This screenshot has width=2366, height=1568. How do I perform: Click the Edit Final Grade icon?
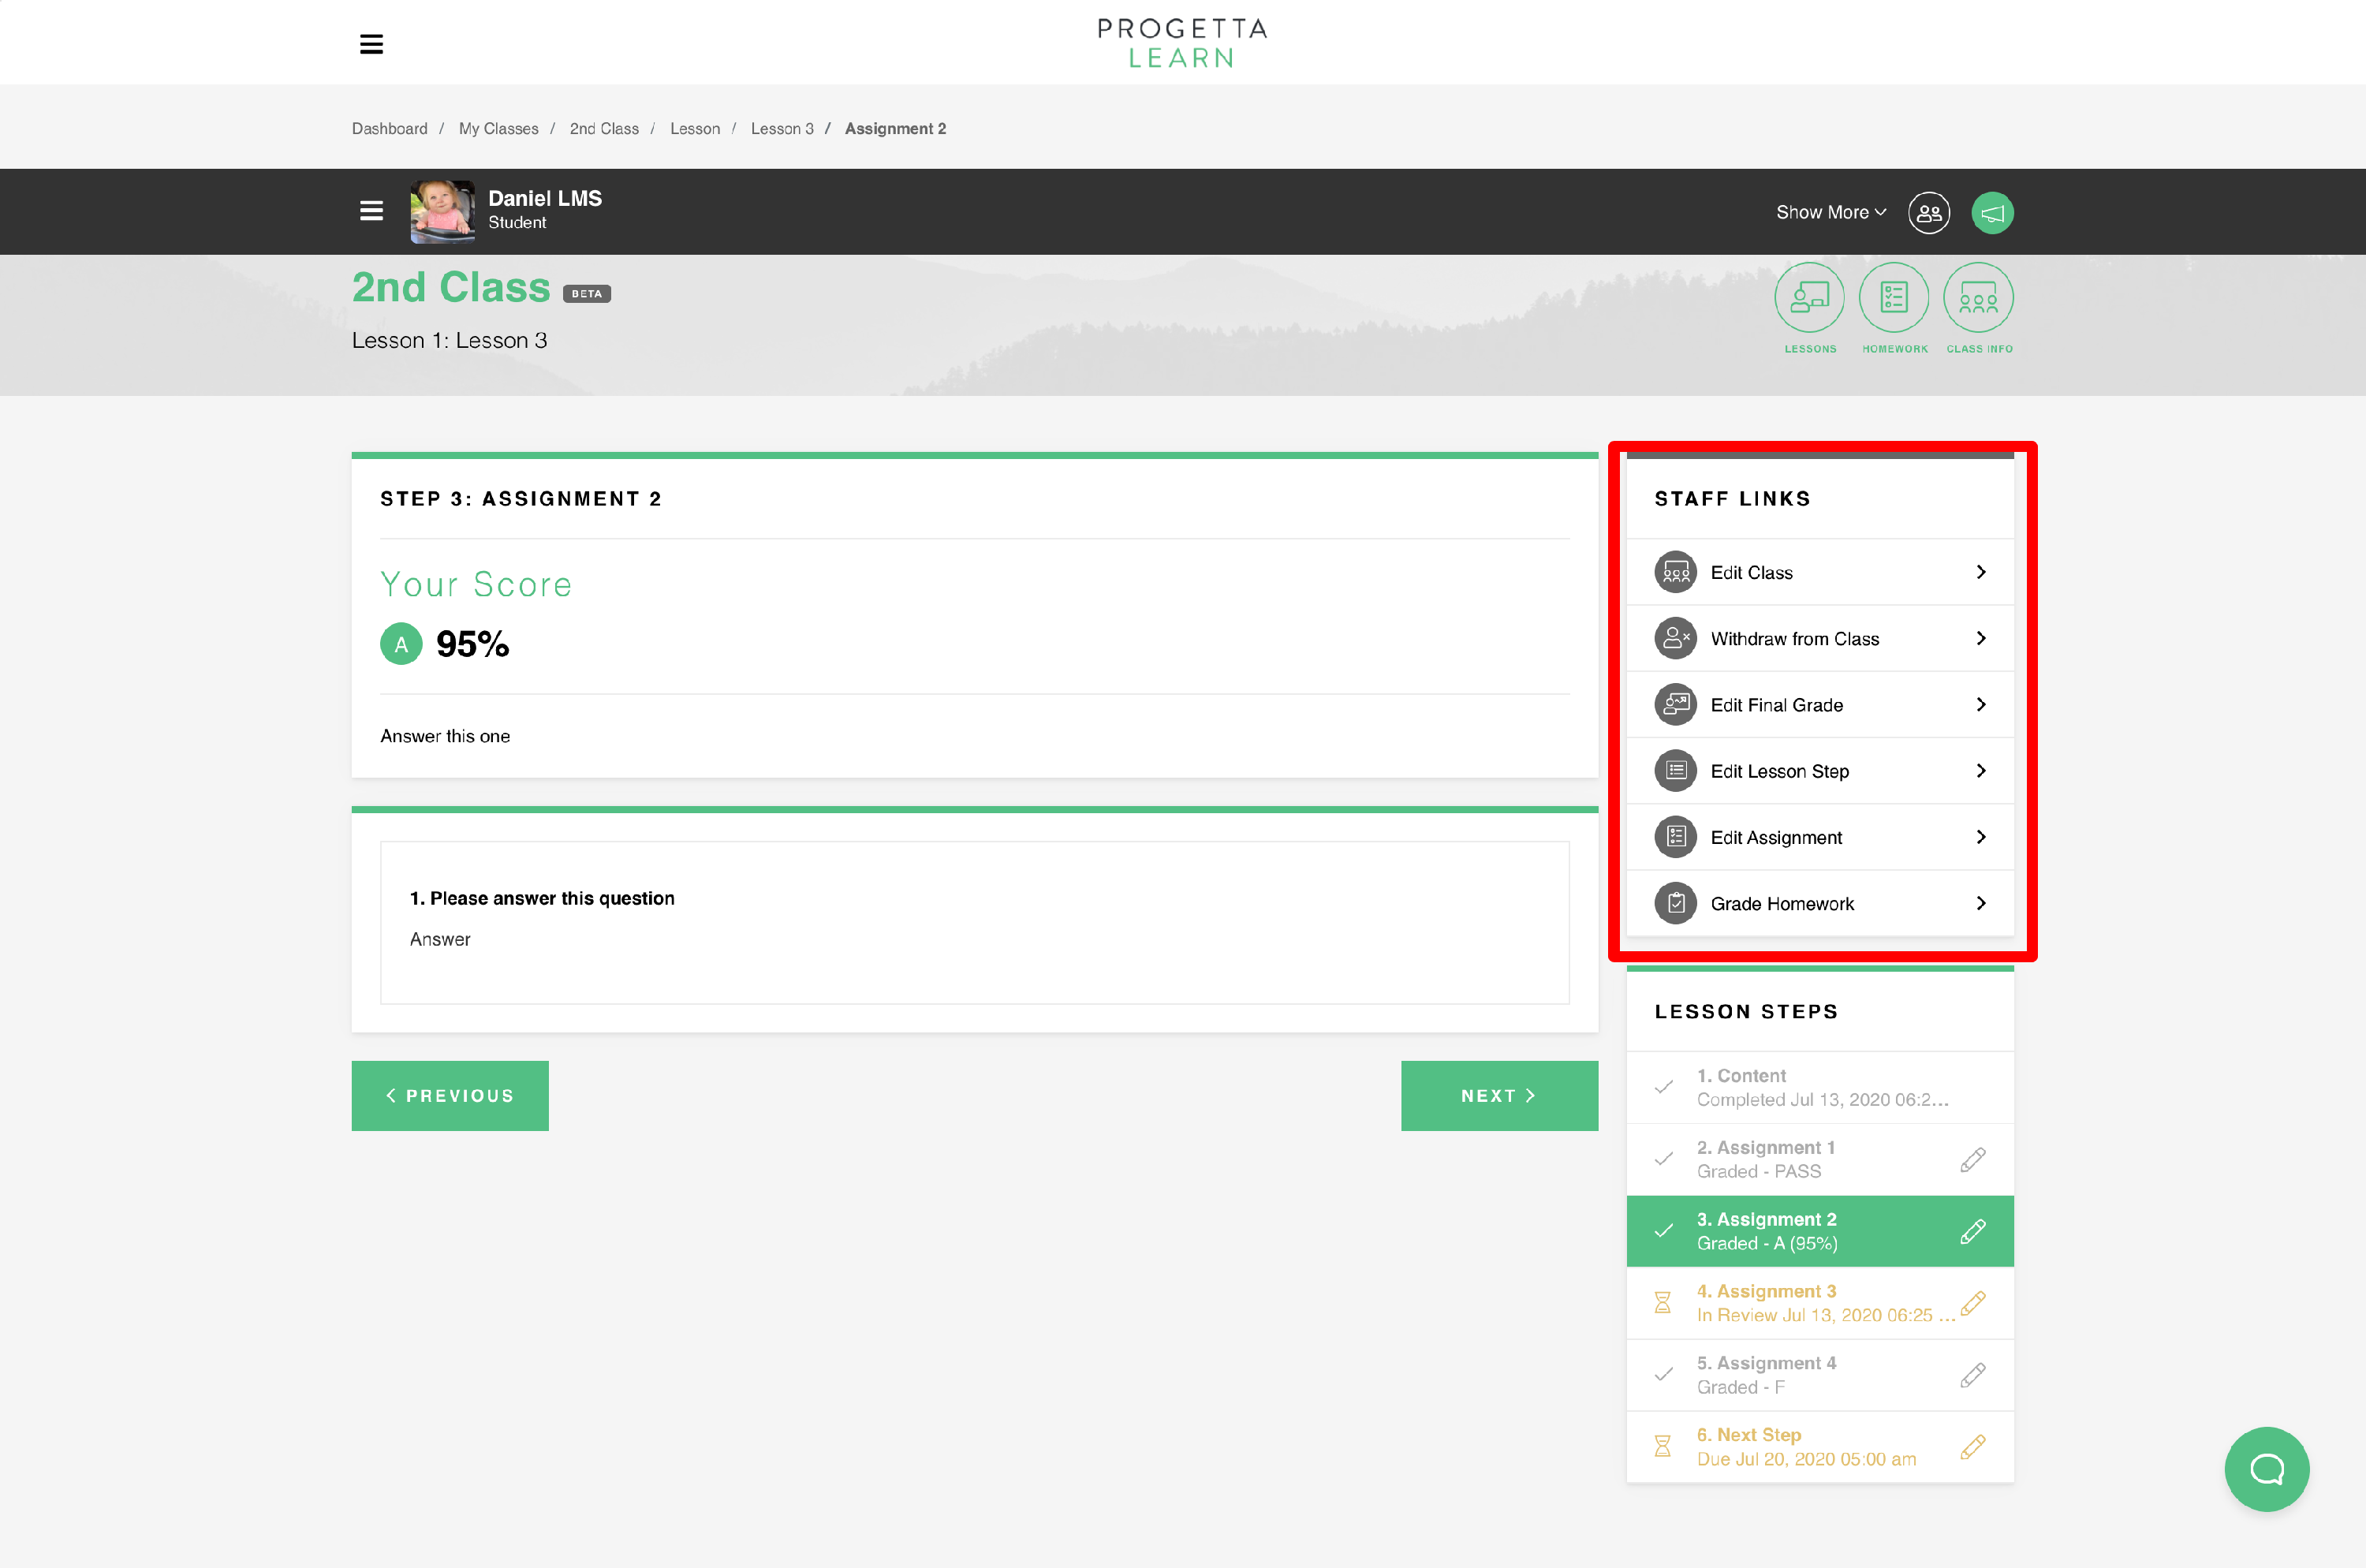click(x=1676, y=705)
